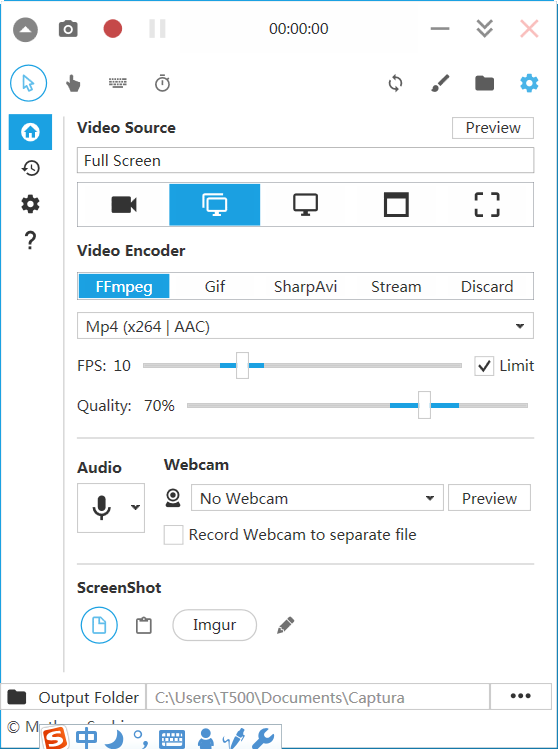Image resolution: width=558 pixels, height=749 pixels.
Task: Expand the Mp4 (x264 | AAC) codec dropdown
Action: pos(305,326)
